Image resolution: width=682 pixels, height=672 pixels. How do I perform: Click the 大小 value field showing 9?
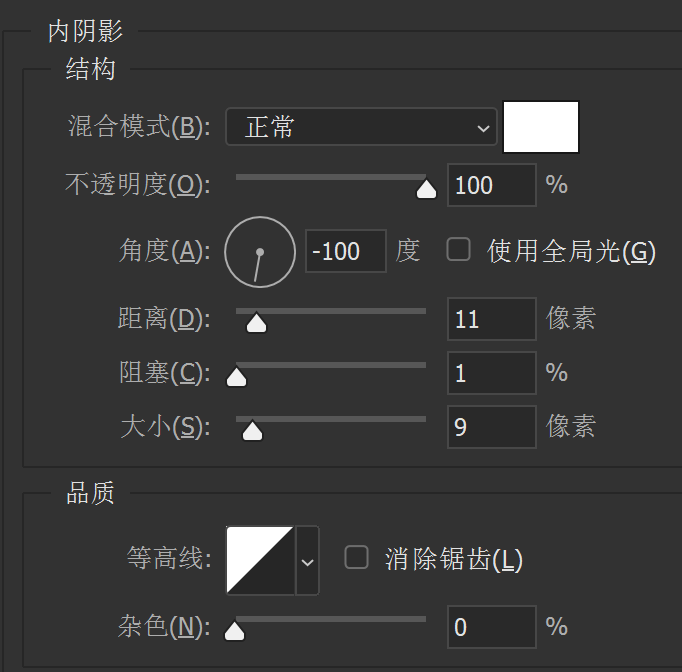[x=491, y=427]
